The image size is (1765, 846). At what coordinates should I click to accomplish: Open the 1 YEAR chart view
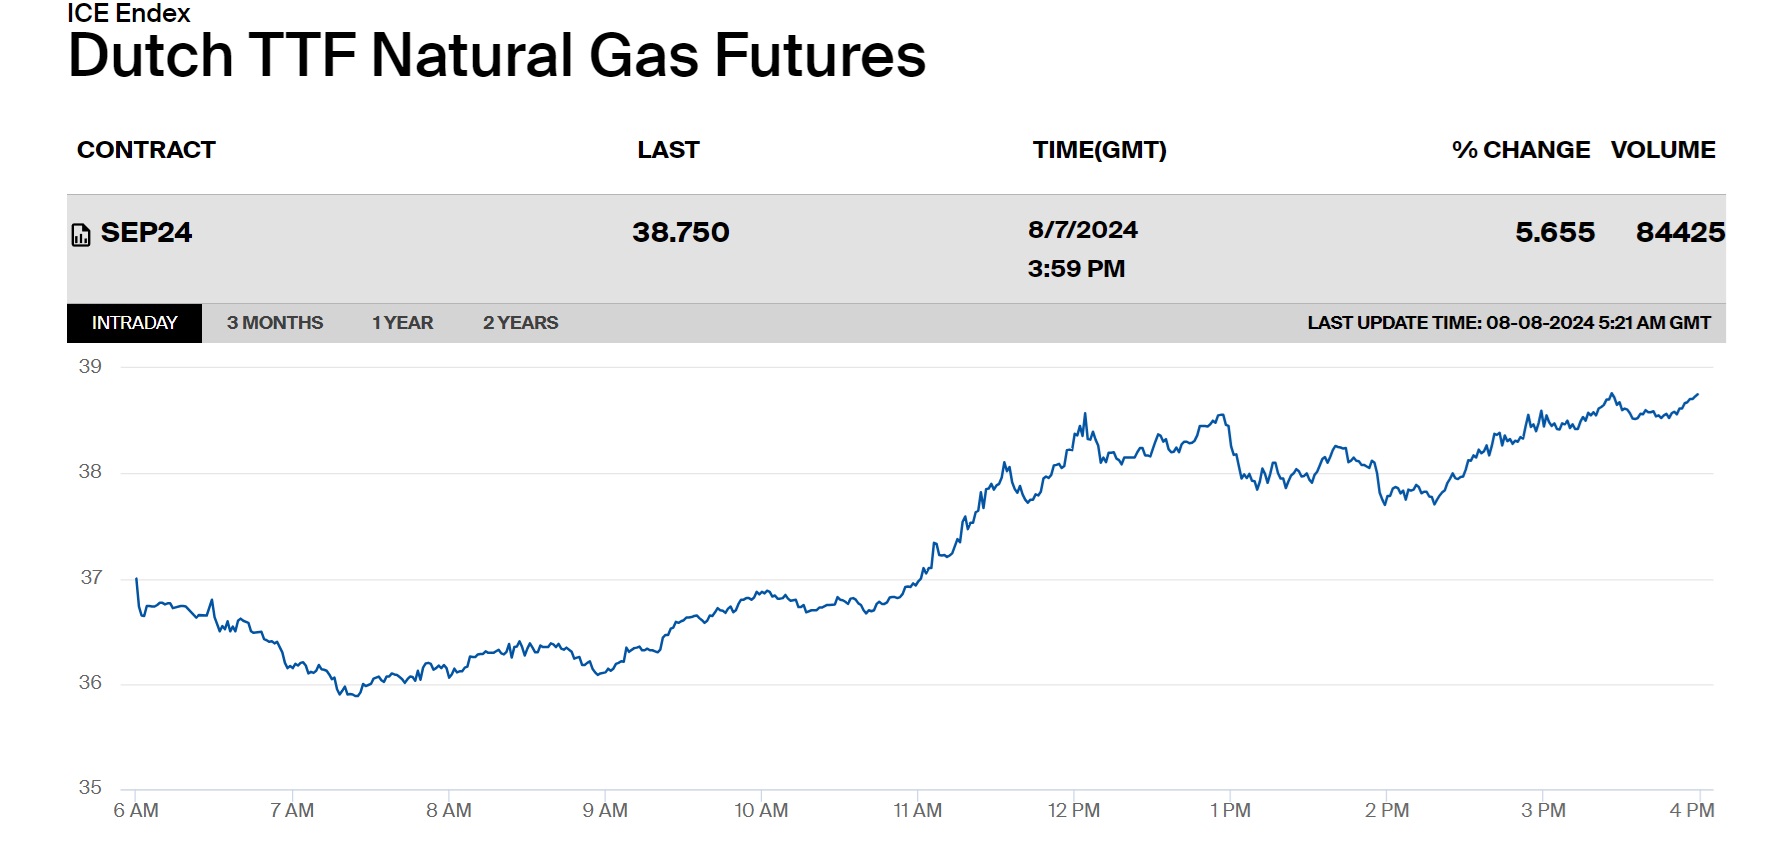coord(402,323)
